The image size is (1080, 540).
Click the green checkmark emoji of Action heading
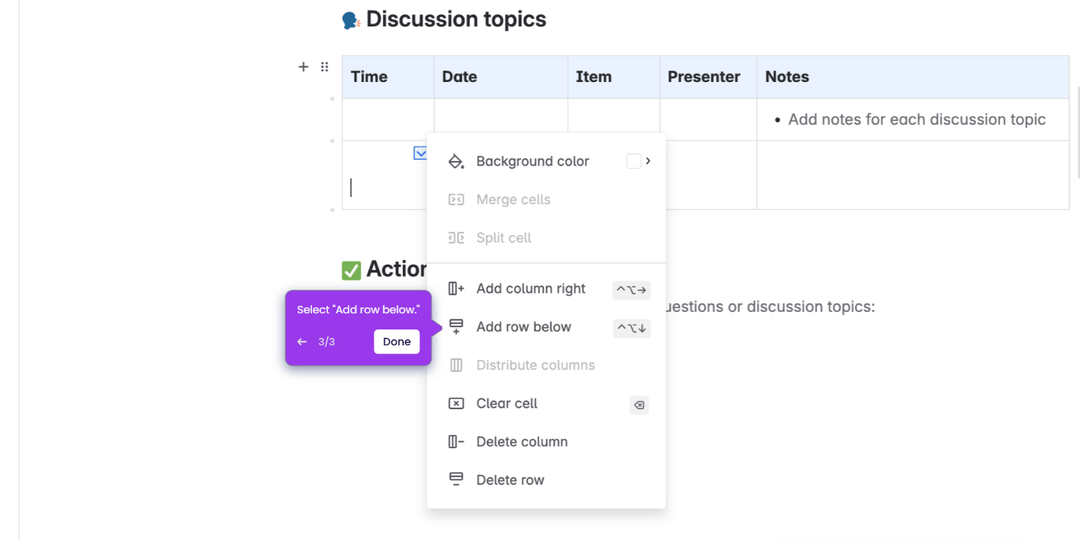pyautogui.click(x=351, y=271)
